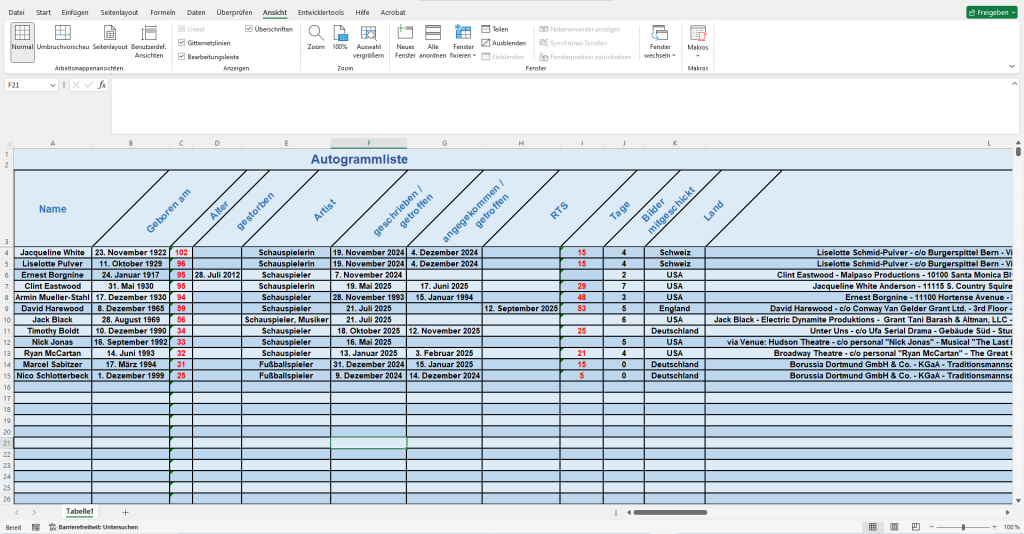Click Alle anordnen to arrange windows
1024x534 pixels.
pos(432,38)
